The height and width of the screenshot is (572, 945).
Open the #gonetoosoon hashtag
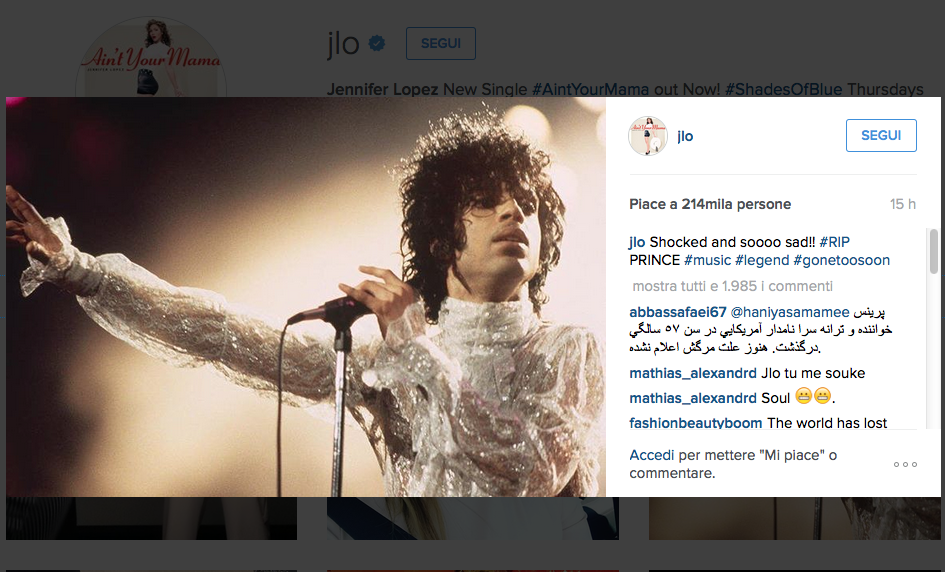[841, 260]
